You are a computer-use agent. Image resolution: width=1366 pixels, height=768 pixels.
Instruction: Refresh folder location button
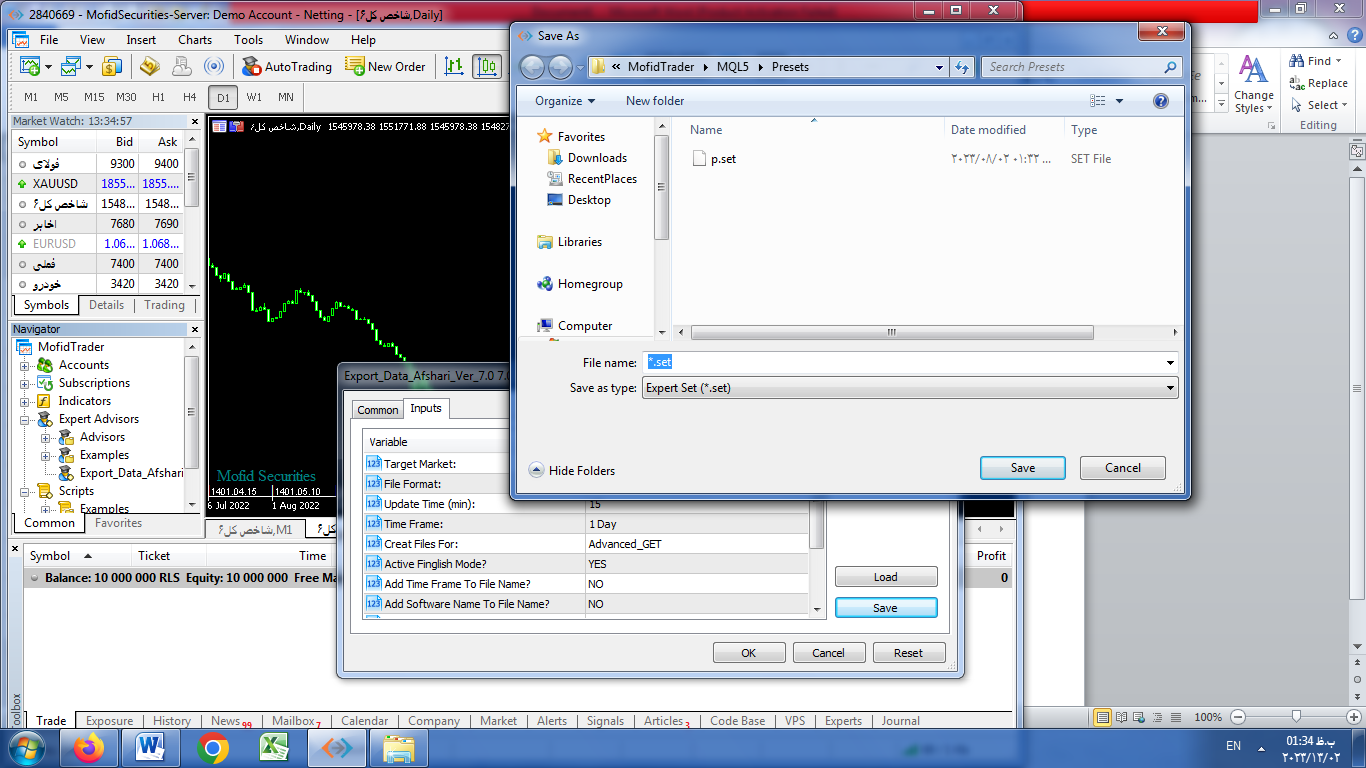coord(963,67)
